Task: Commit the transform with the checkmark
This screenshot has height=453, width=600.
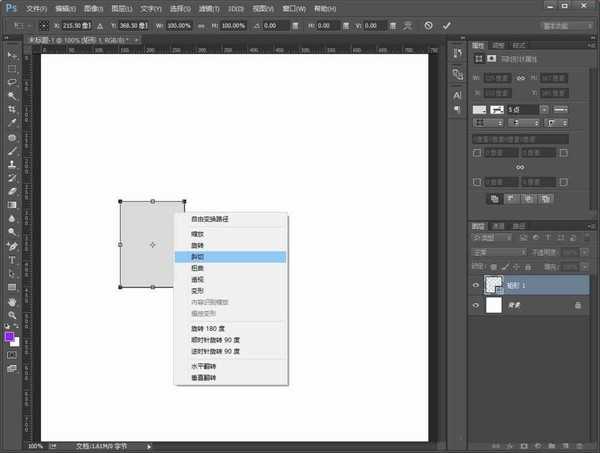Action: (446, 25)
